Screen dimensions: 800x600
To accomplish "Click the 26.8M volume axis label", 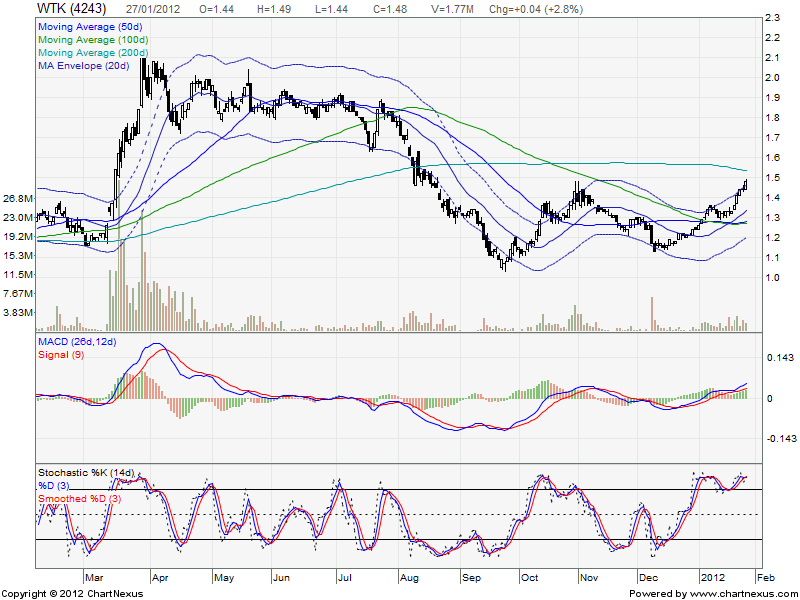I will 19,199.
